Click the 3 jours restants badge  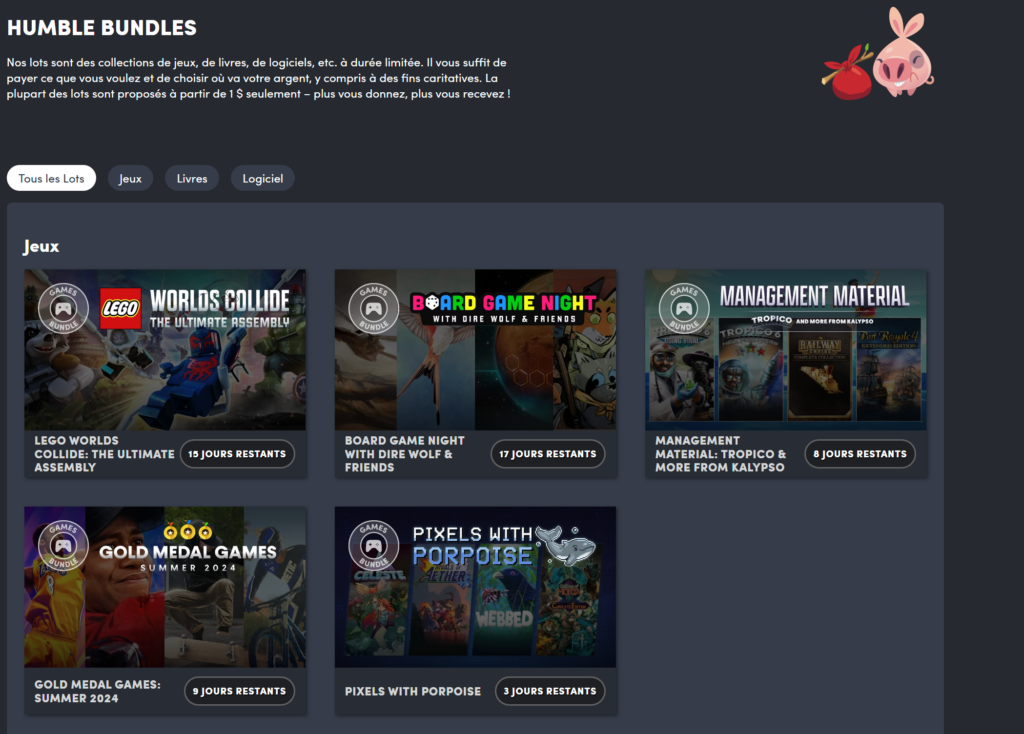550,691
